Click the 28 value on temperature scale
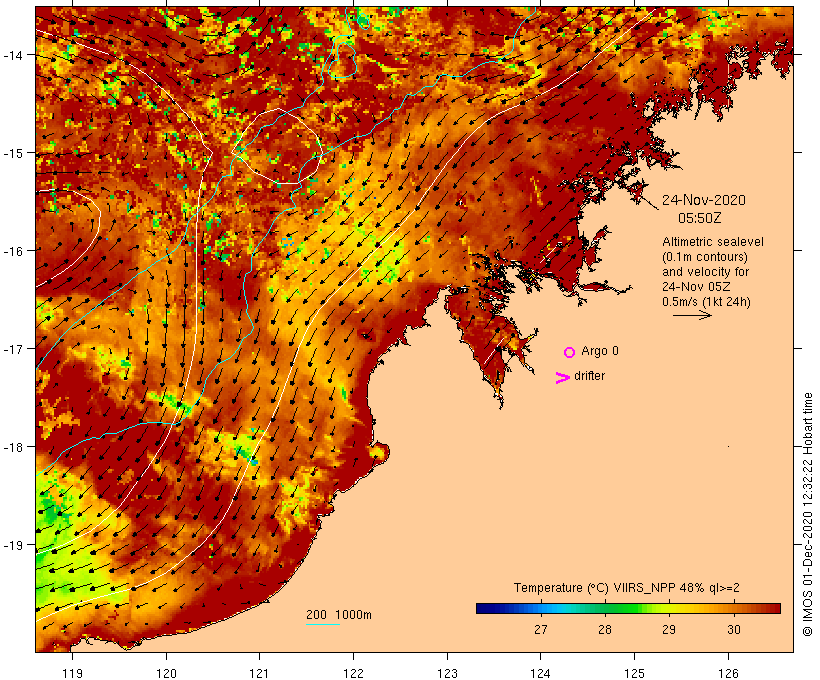Viewport: 820px width, 680px height. click(605, 629)
